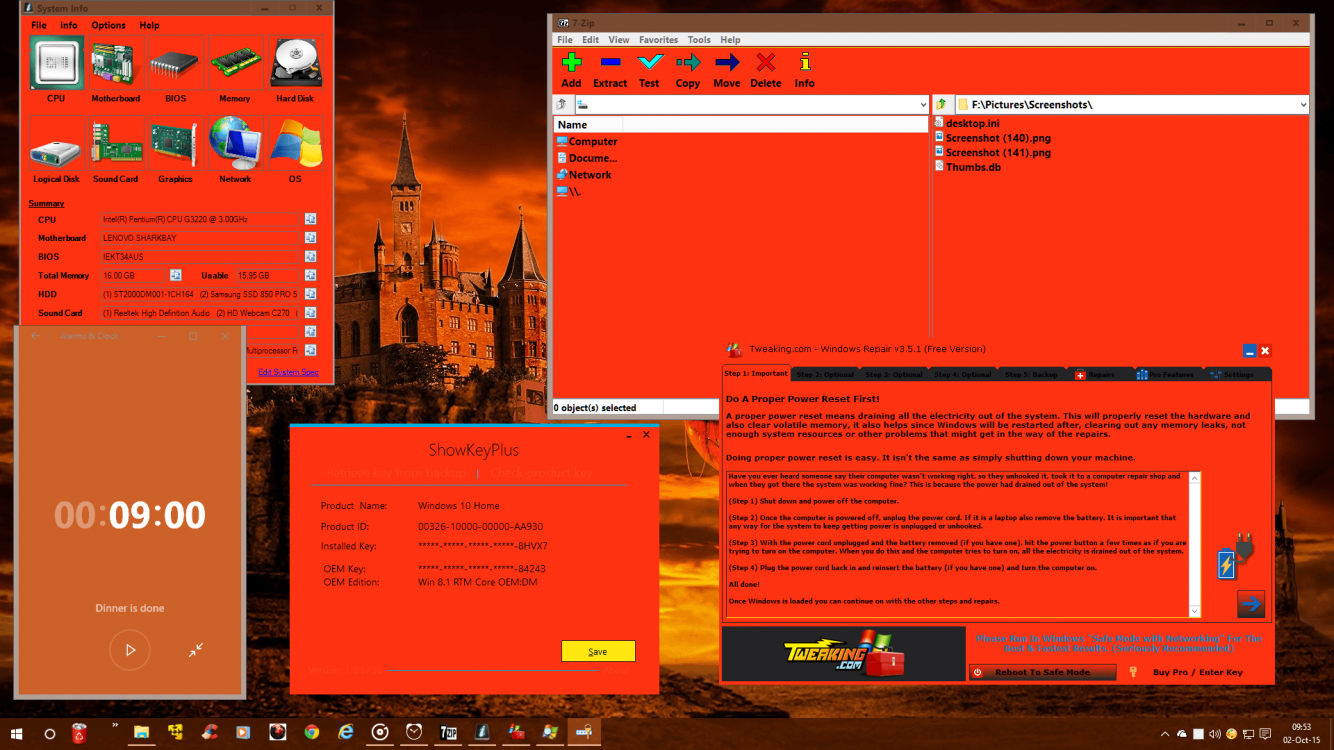Click the Name column header in 7-Zip

click(588, 125)
